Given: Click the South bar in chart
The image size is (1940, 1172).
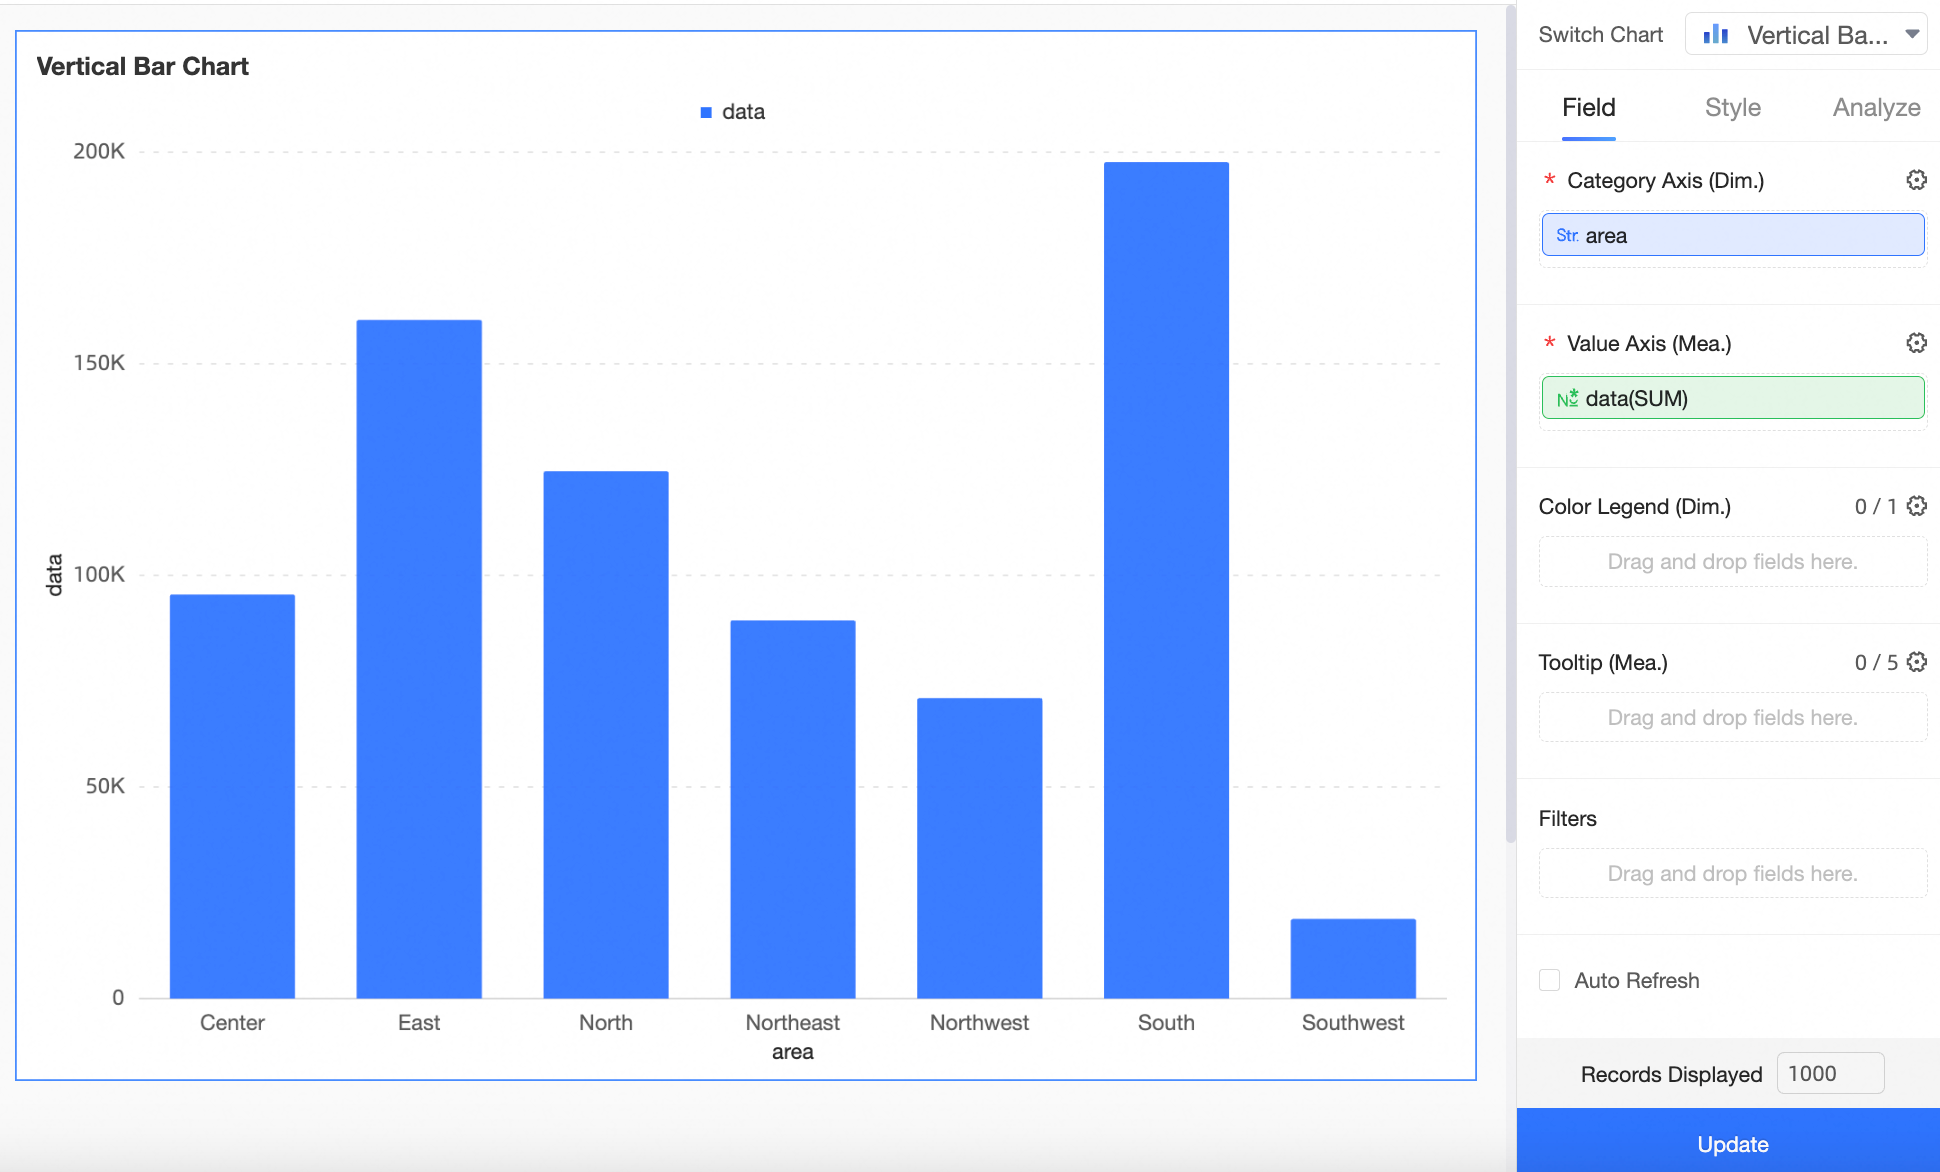Looking at the screenshot, I should click(x=1165, y=580).
